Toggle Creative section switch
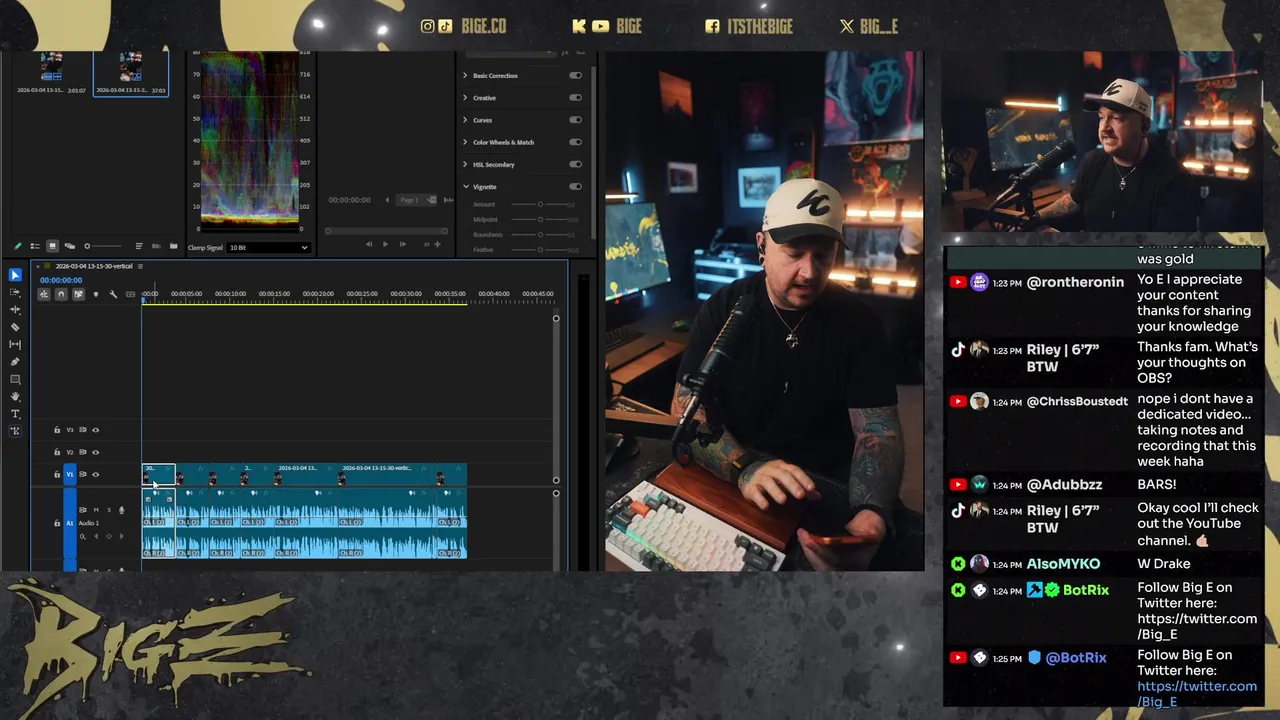The height and width of the screenshot is (720, 1280). tap(575, 97)
